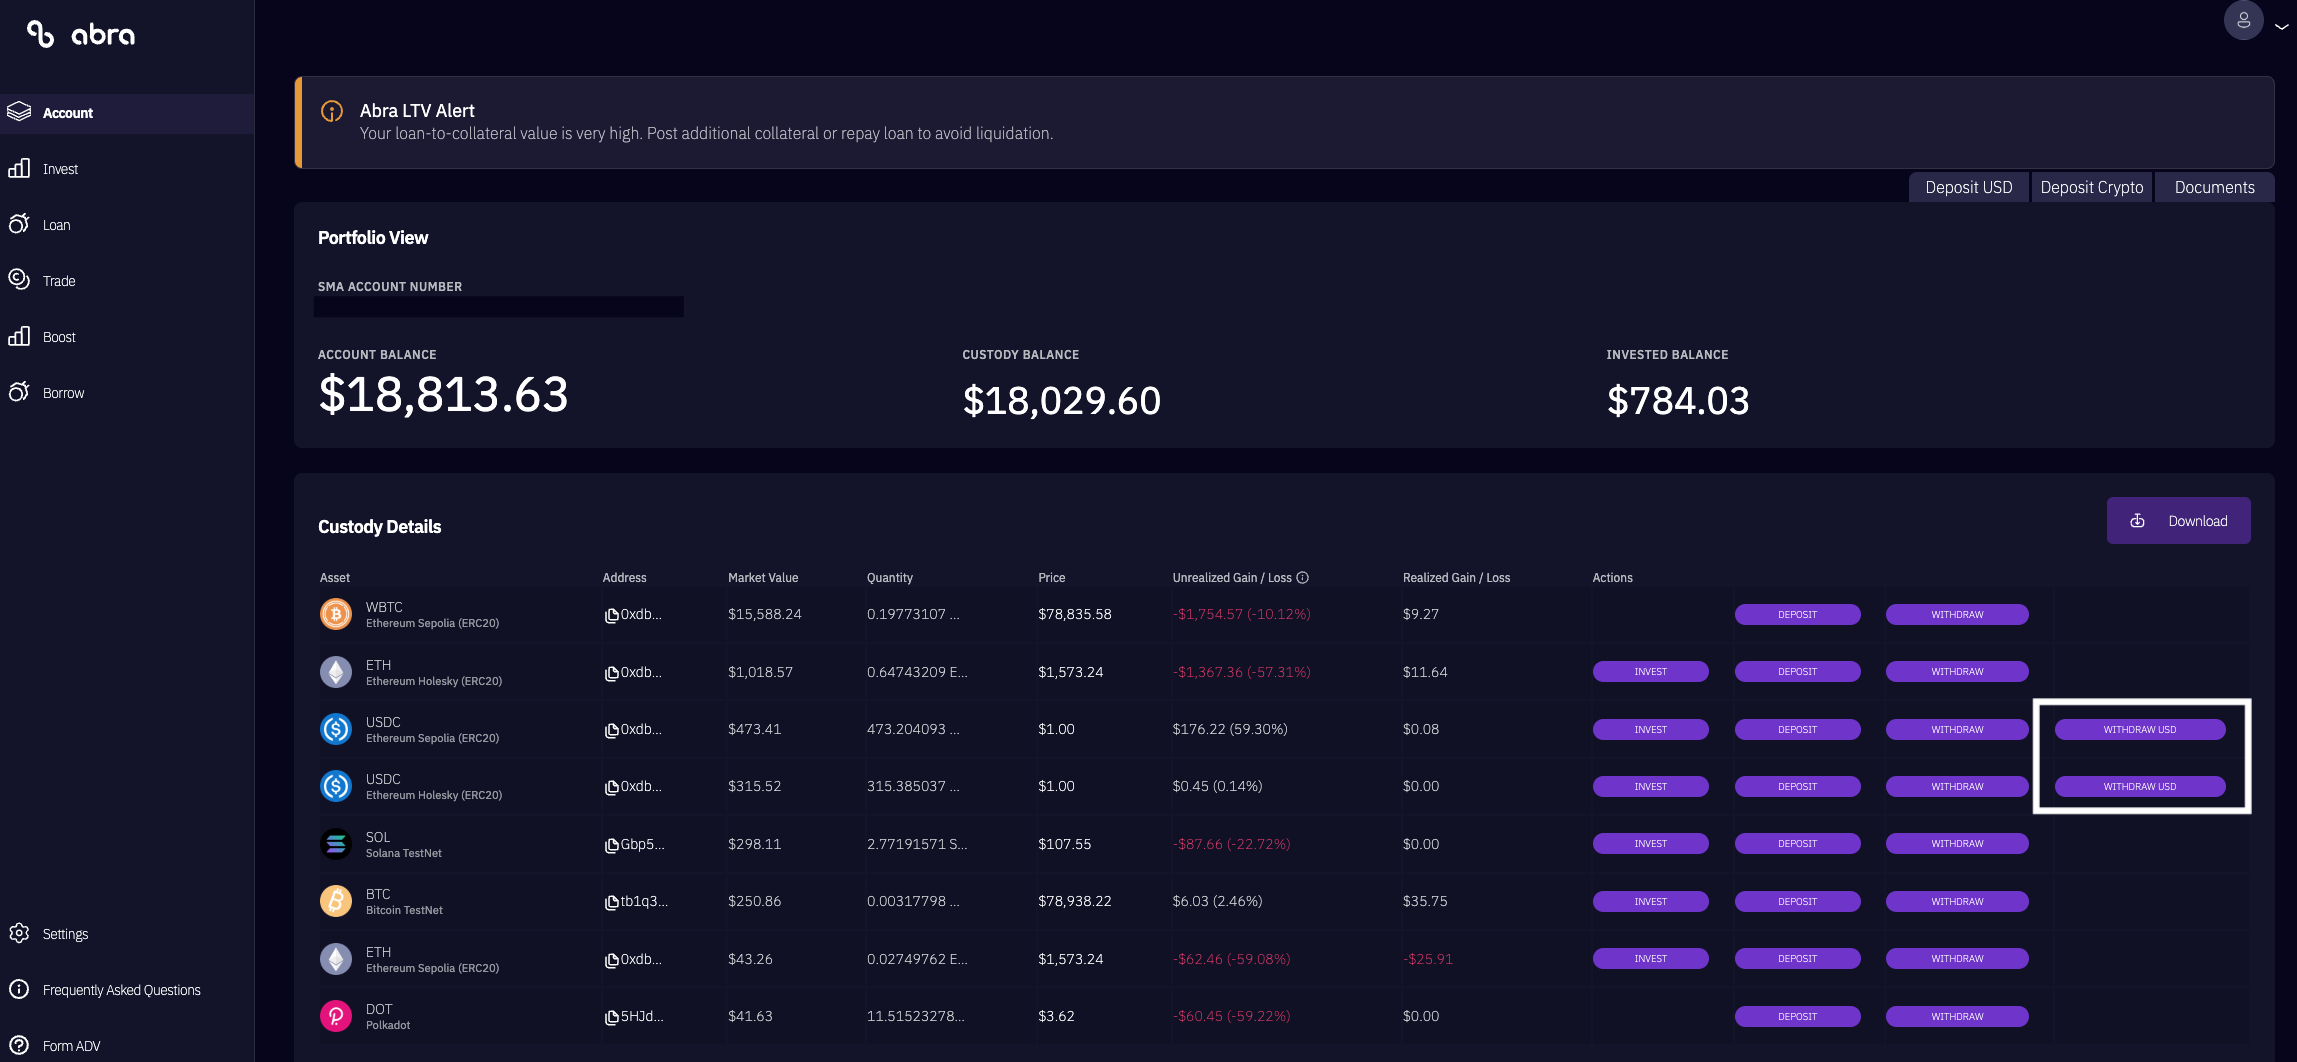Screen dimensions: 2297x1062
Task: Withdraw USD from USDC Holesky row
Action: pos(2140,786)
